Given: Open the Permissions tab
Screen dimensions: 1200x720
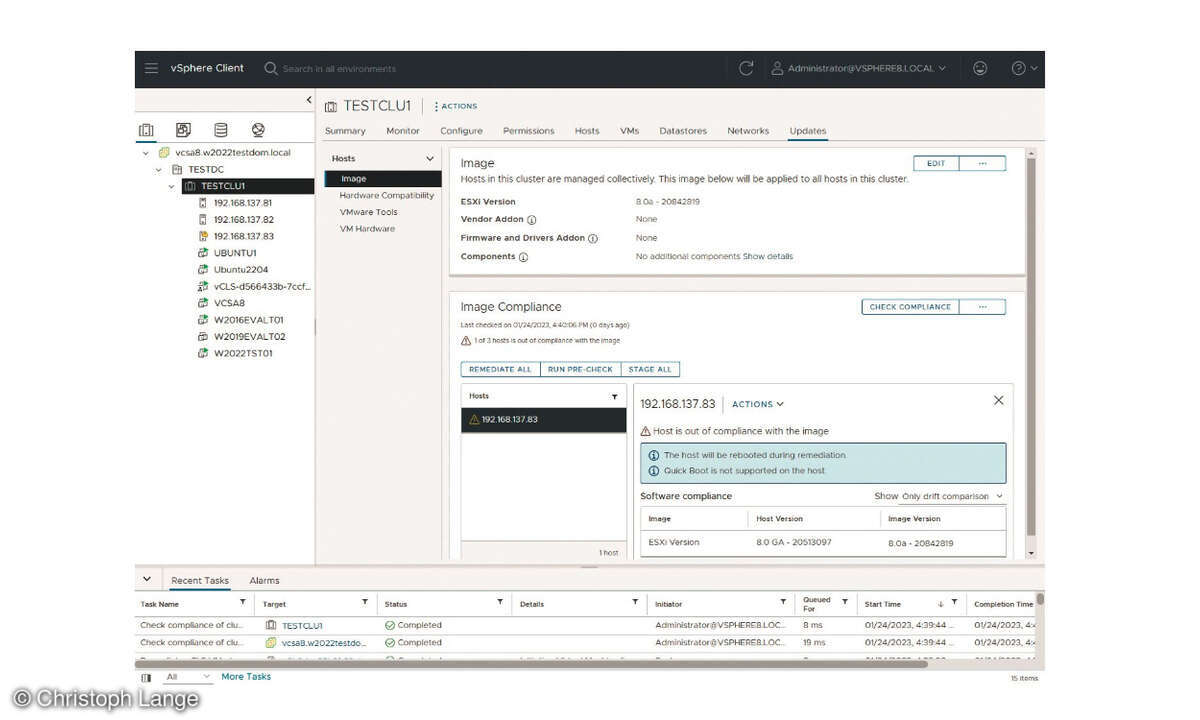Looking at the screenshot, I should (x=528, y=131).
